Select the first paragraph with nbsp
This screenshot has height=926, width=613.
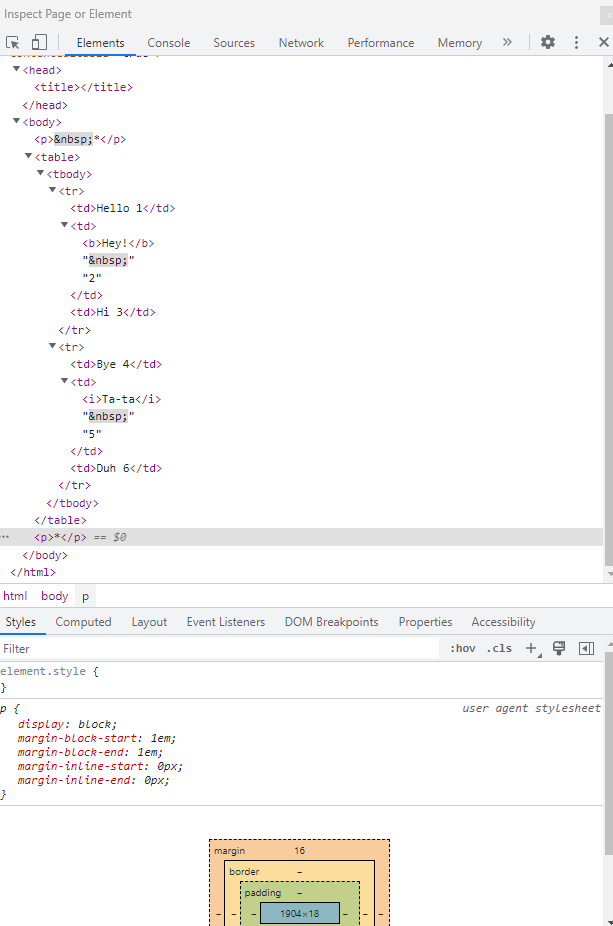(80, 139)
